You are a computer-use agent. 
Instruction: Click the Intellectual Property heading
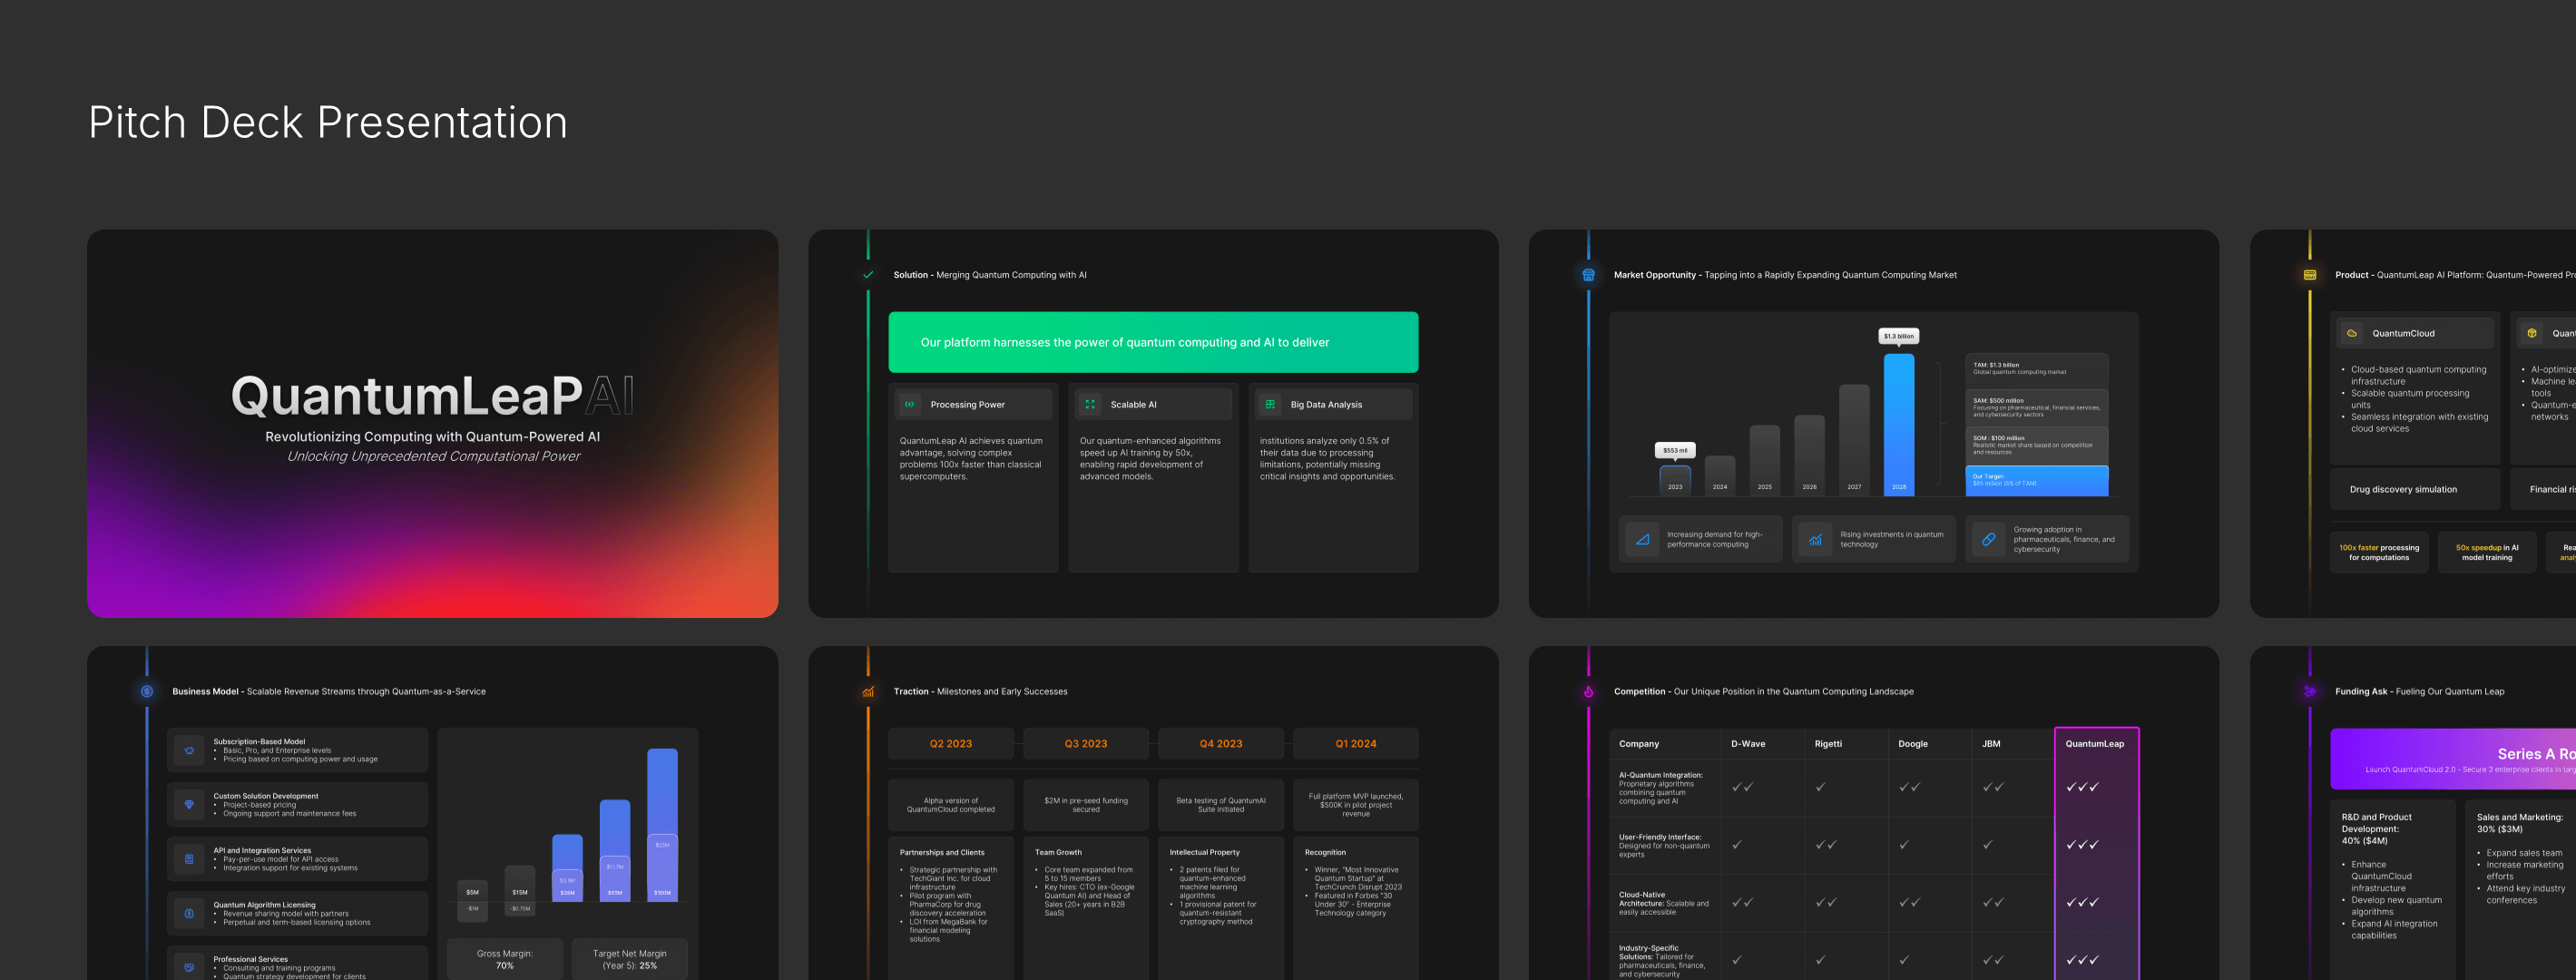1204,853
